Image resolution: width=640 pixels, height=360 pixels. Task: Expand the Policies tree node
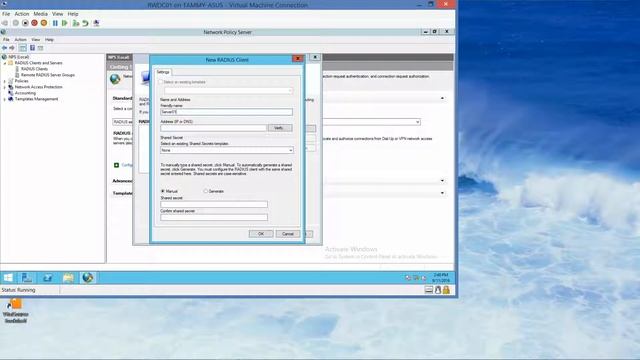click(x=5, y=81)
